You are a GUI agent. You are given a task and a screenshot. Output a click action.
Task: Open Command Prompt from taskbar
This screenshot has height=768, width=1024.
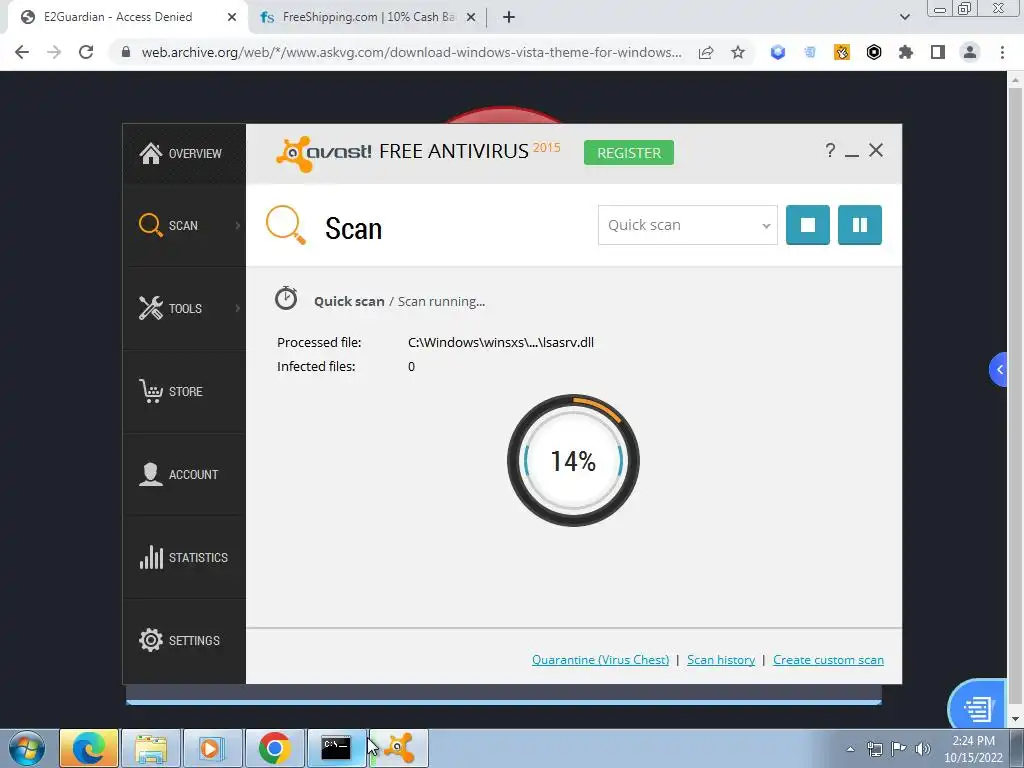point(337,748)
